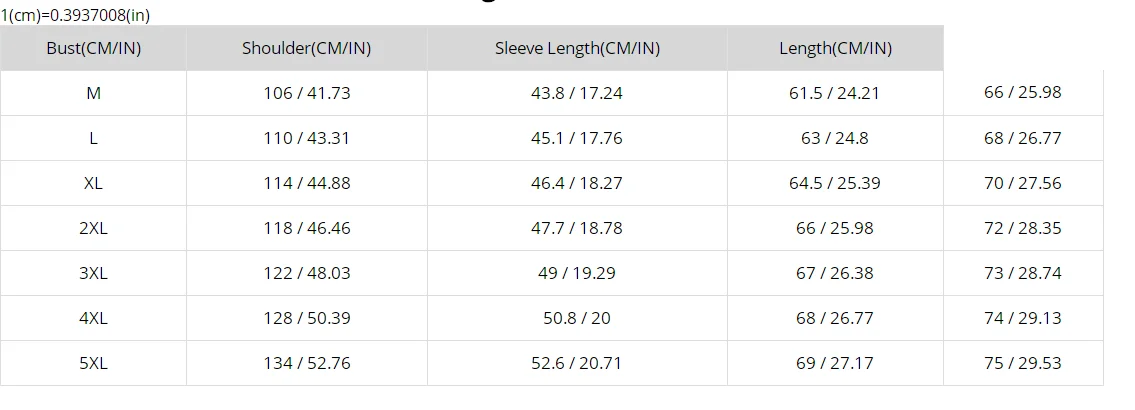Select the L size cell
The width and height of the screenshot is (1135, 410).
pyautogui.click(x=93, y=138)
